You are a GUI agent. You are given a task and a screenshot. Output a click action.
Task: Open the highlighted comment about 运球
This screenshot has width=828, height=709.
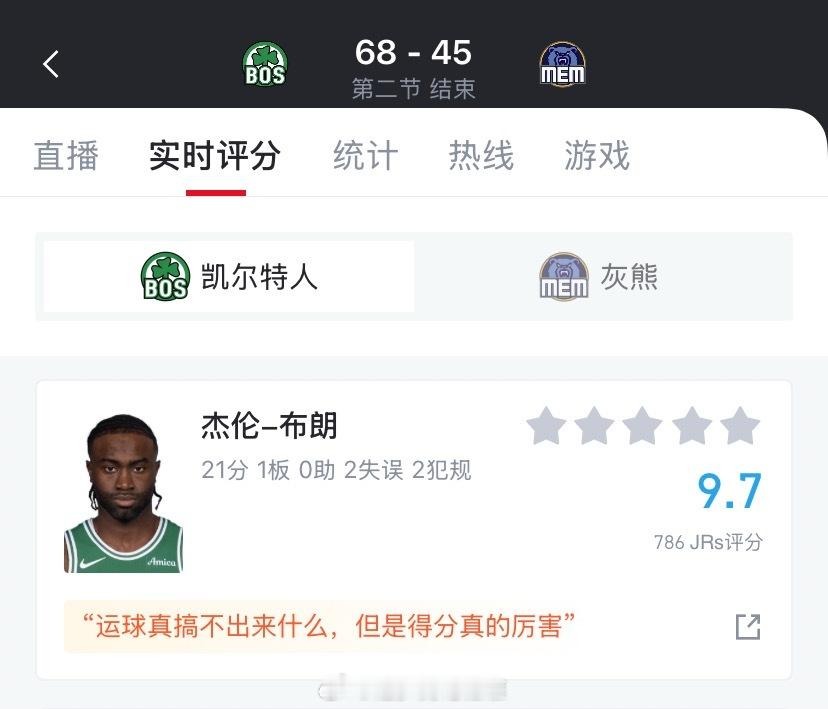[x=328, y=626]
